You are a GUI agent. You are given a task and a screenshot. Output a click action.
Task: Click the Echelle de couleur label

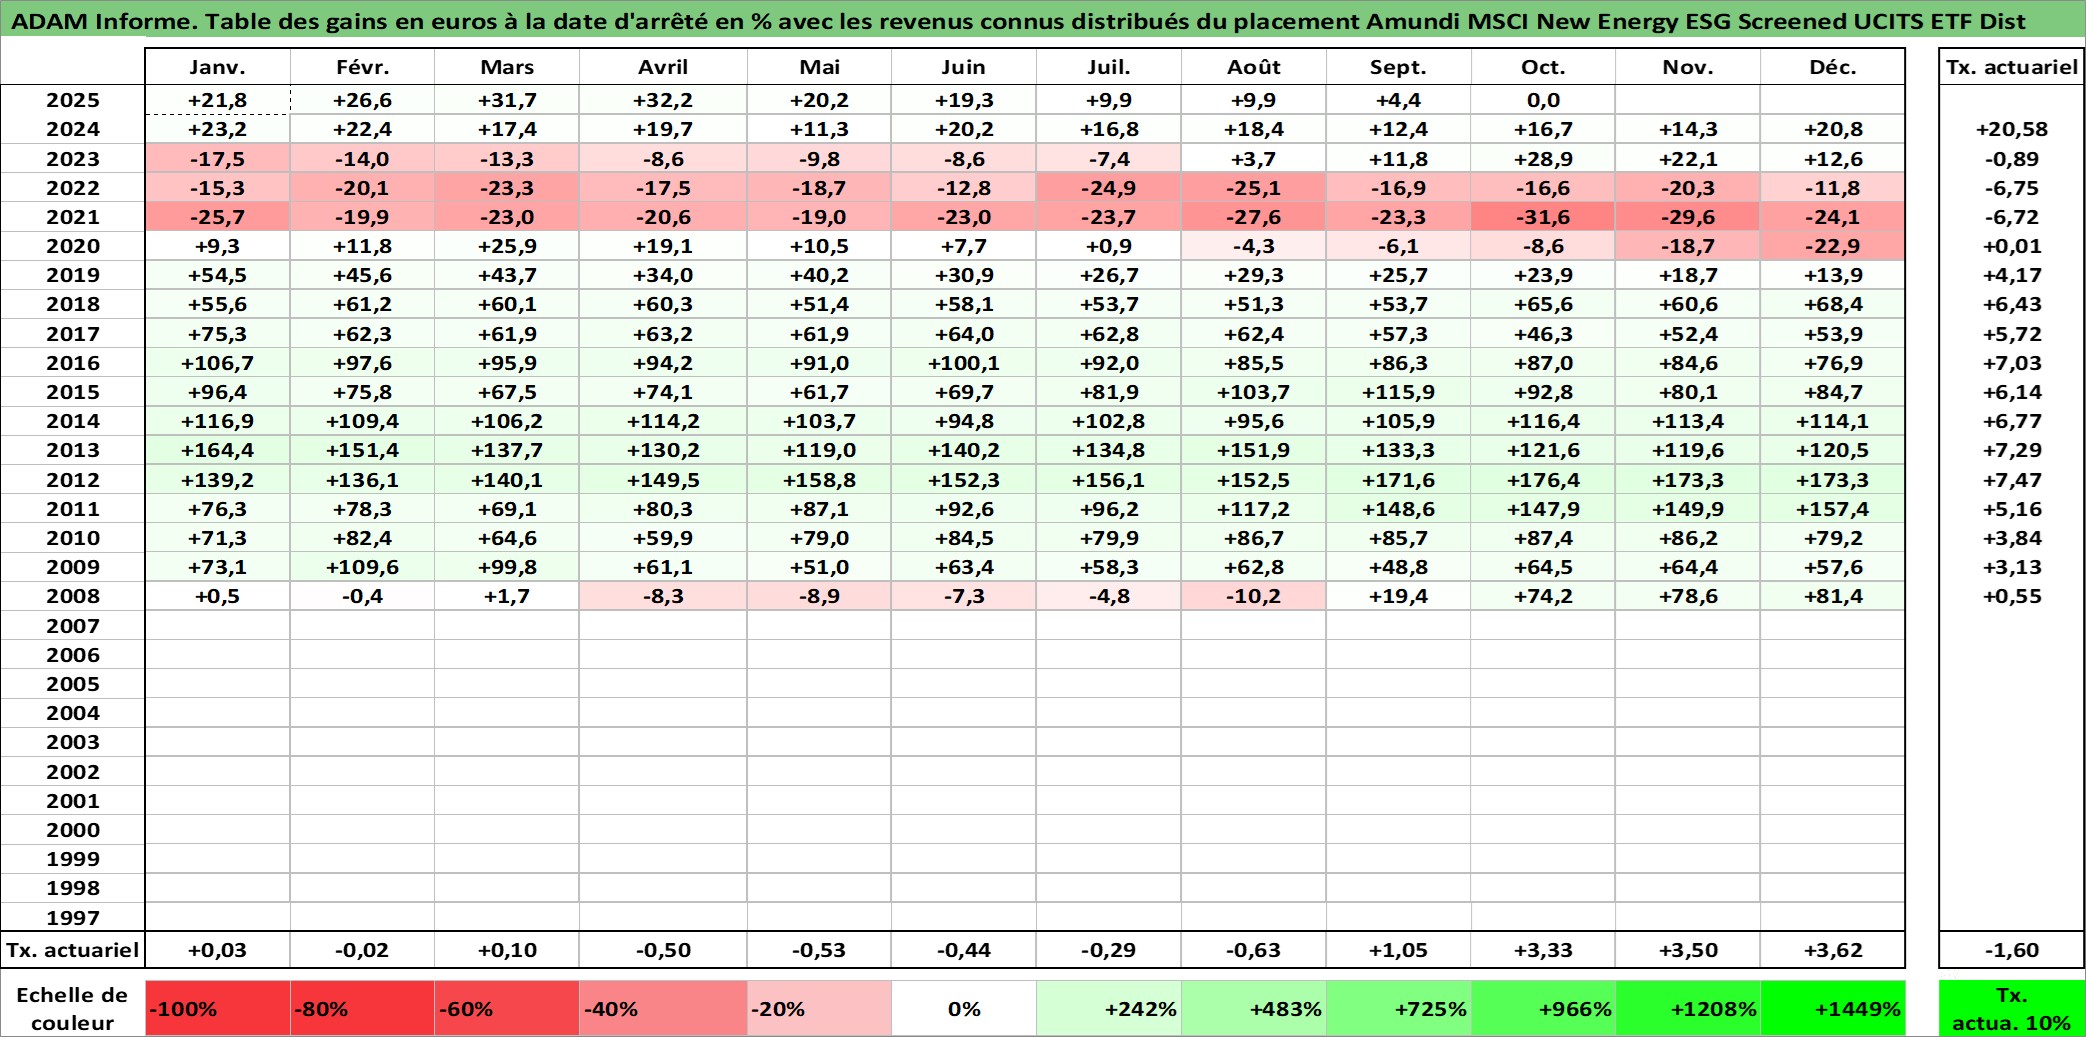[x=73, y=1008]
